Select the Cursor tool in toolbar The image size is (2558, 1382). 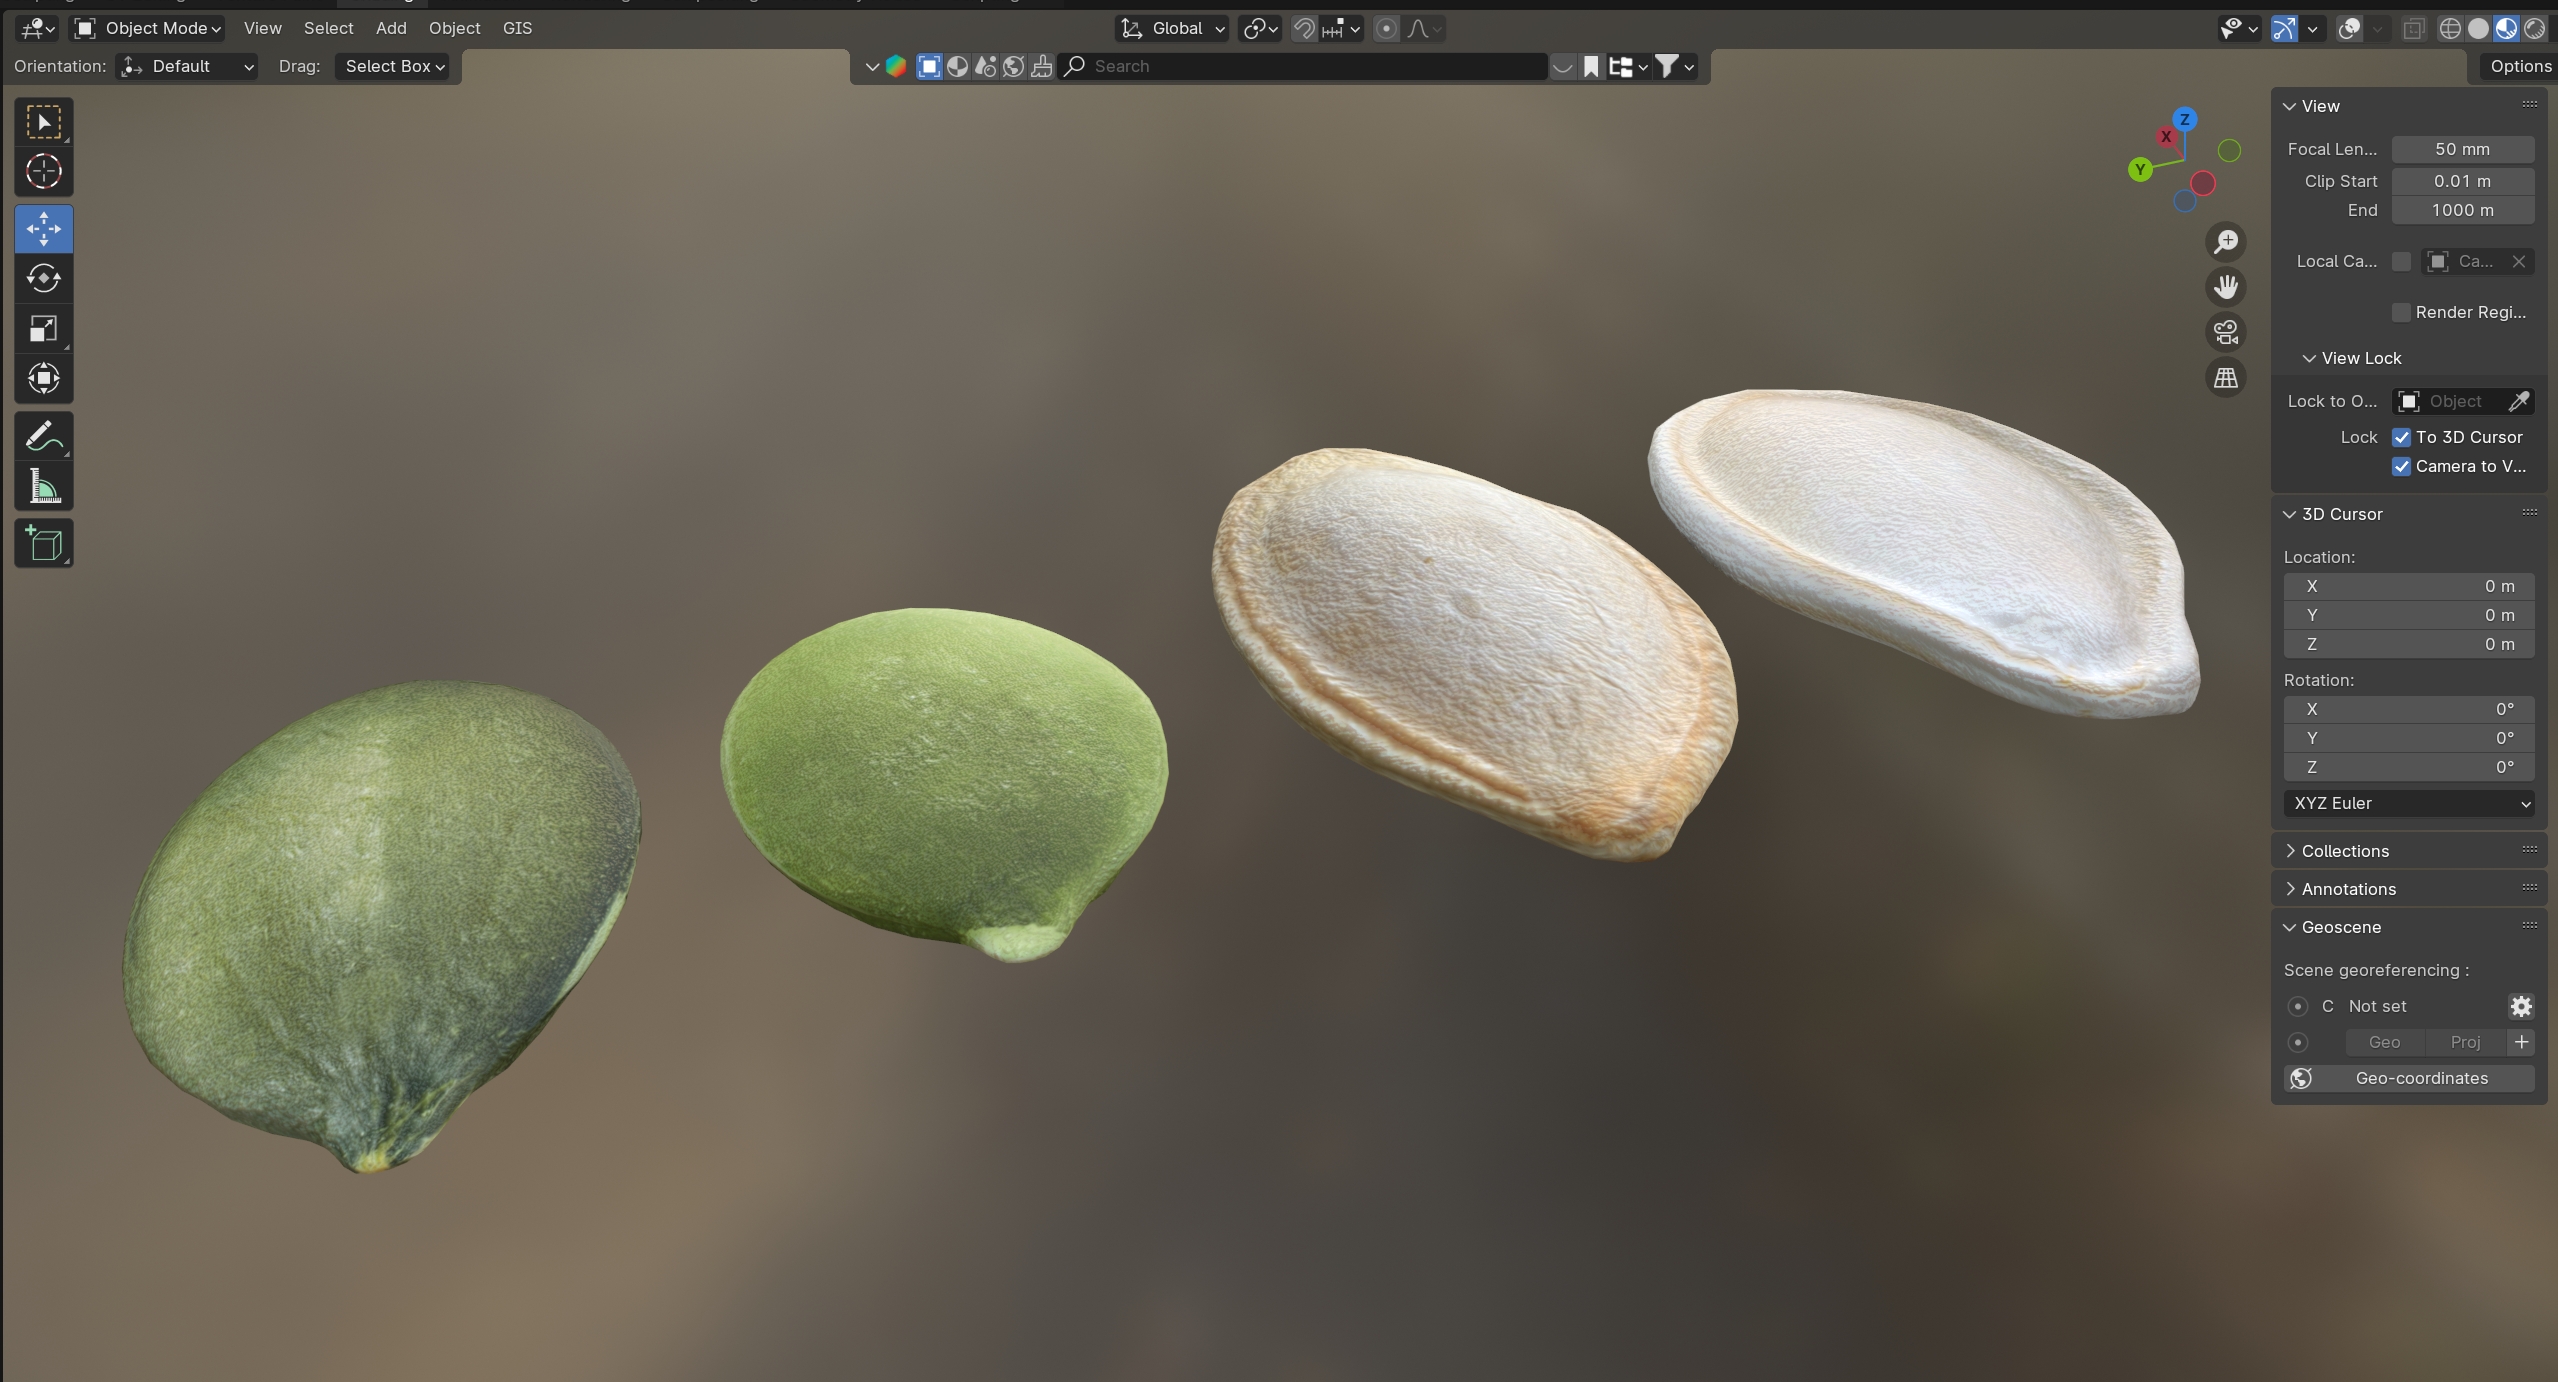pos(43,172)
